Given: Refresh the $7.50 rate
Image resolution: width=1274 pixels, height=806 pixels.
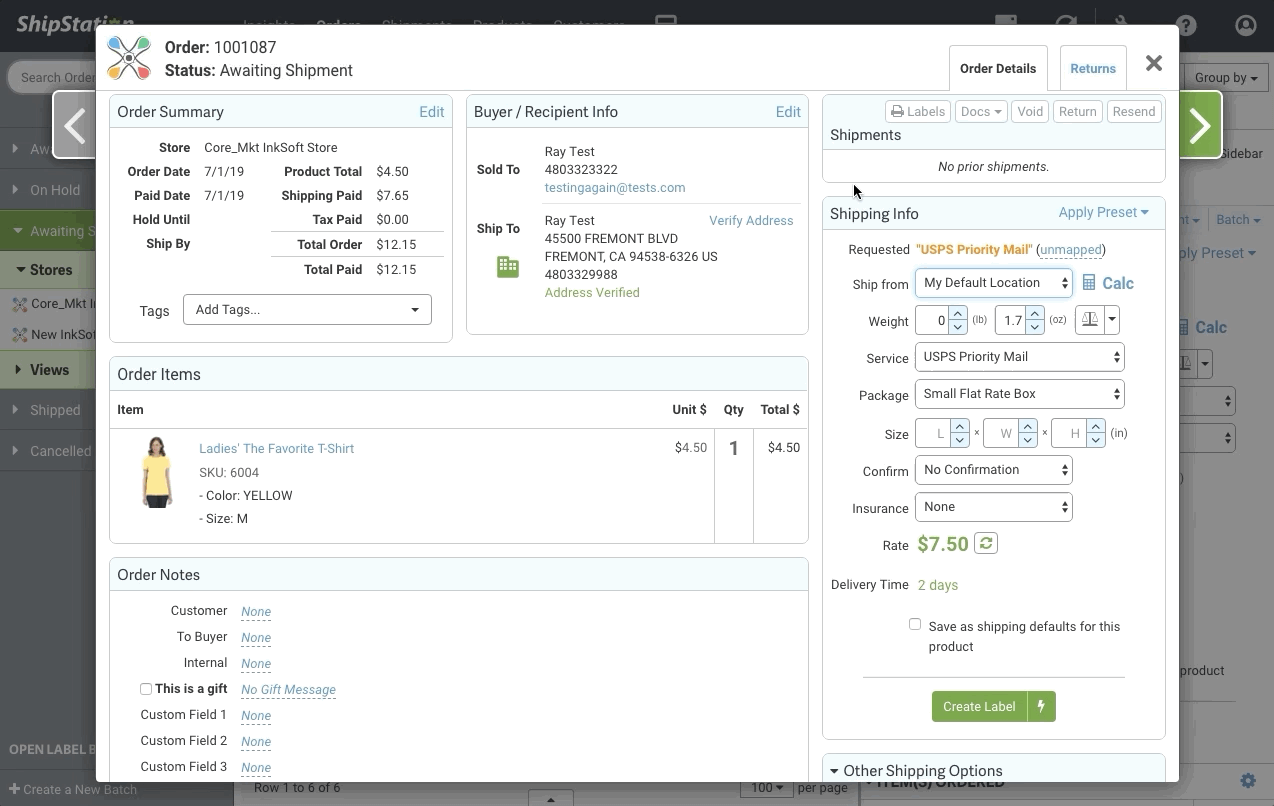Looking at the screenshot, I should (x=985, y=543).
